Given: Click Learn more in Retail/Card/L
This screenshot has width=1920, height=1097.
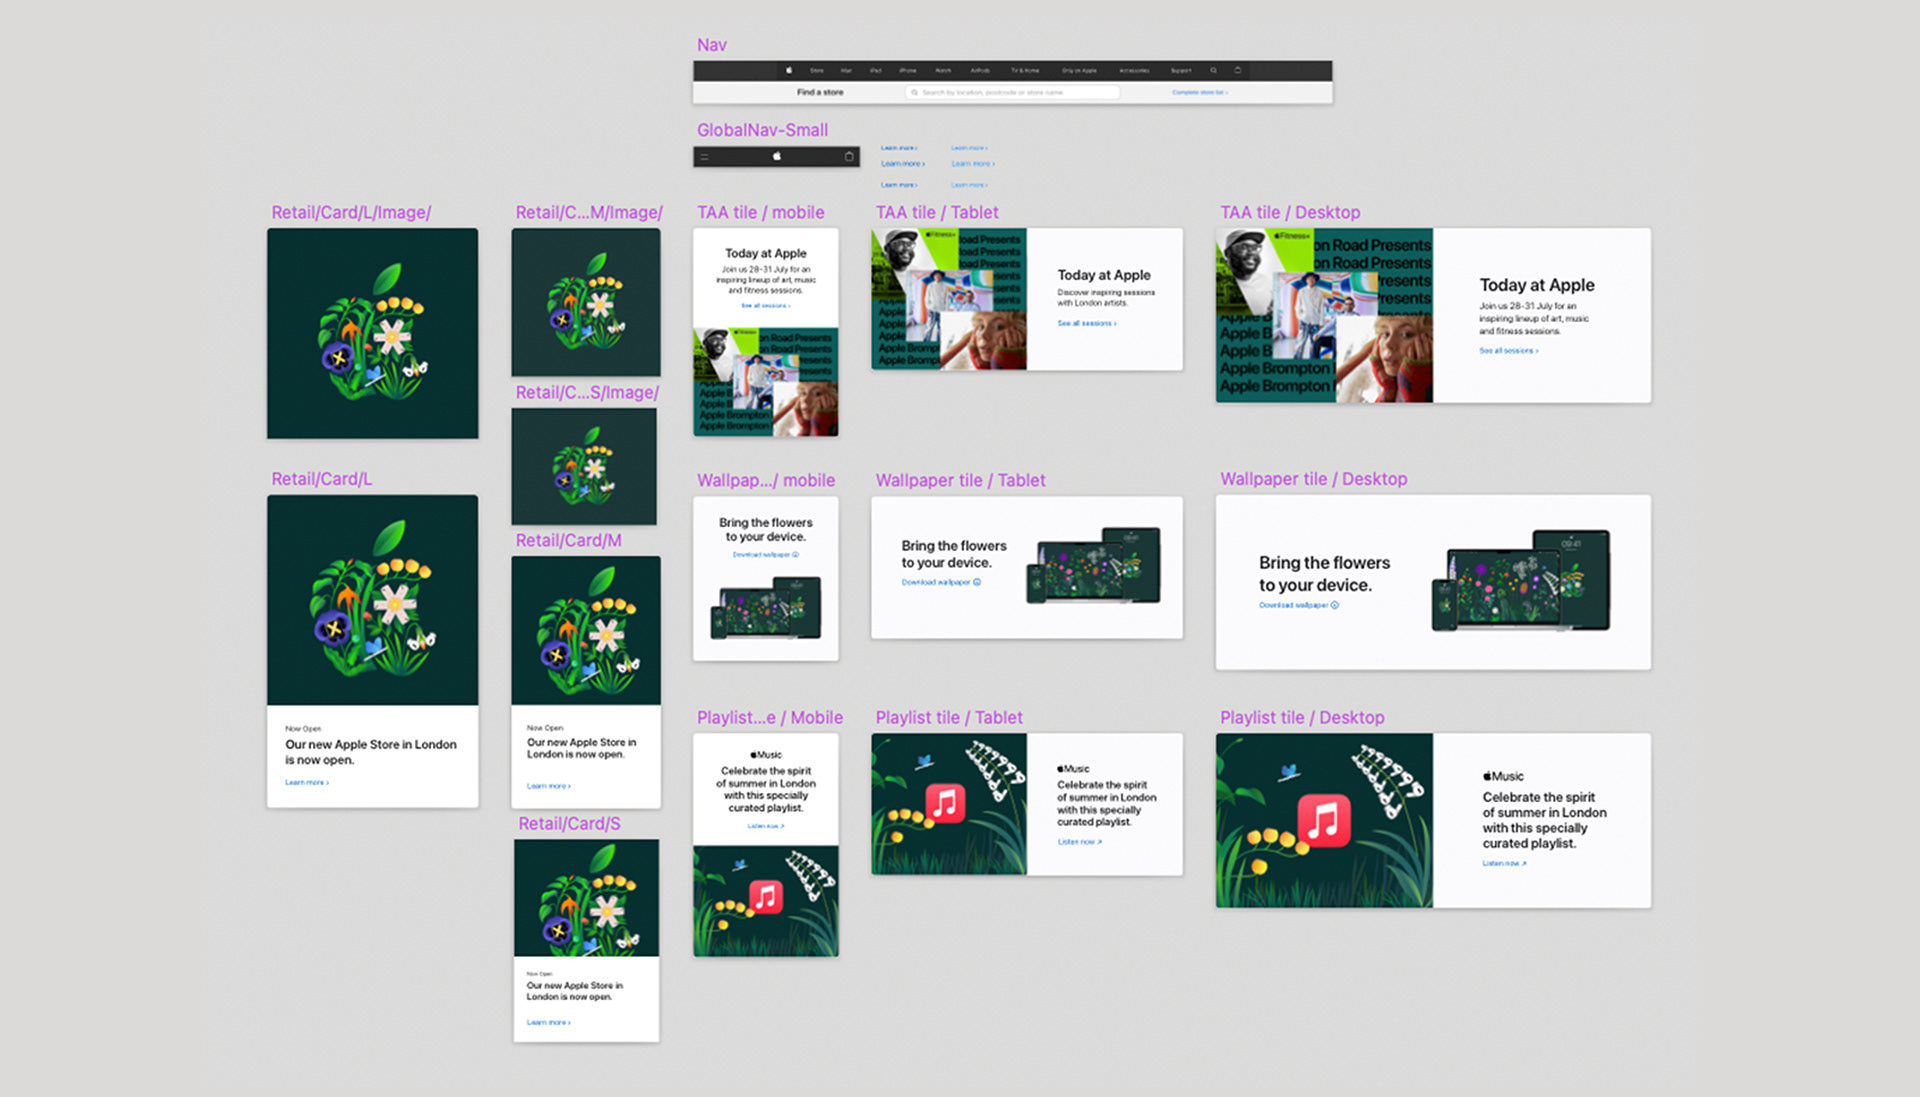Looking at the screenshot, I should point(307,783).
